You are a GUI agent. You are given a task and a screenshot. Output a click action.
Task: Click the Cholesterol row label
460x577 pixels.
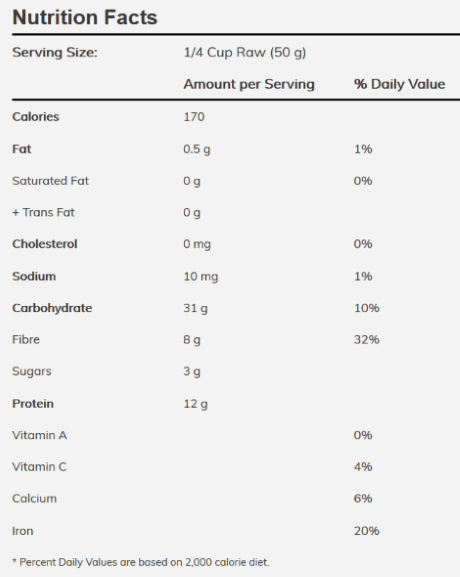coord(45,244)
